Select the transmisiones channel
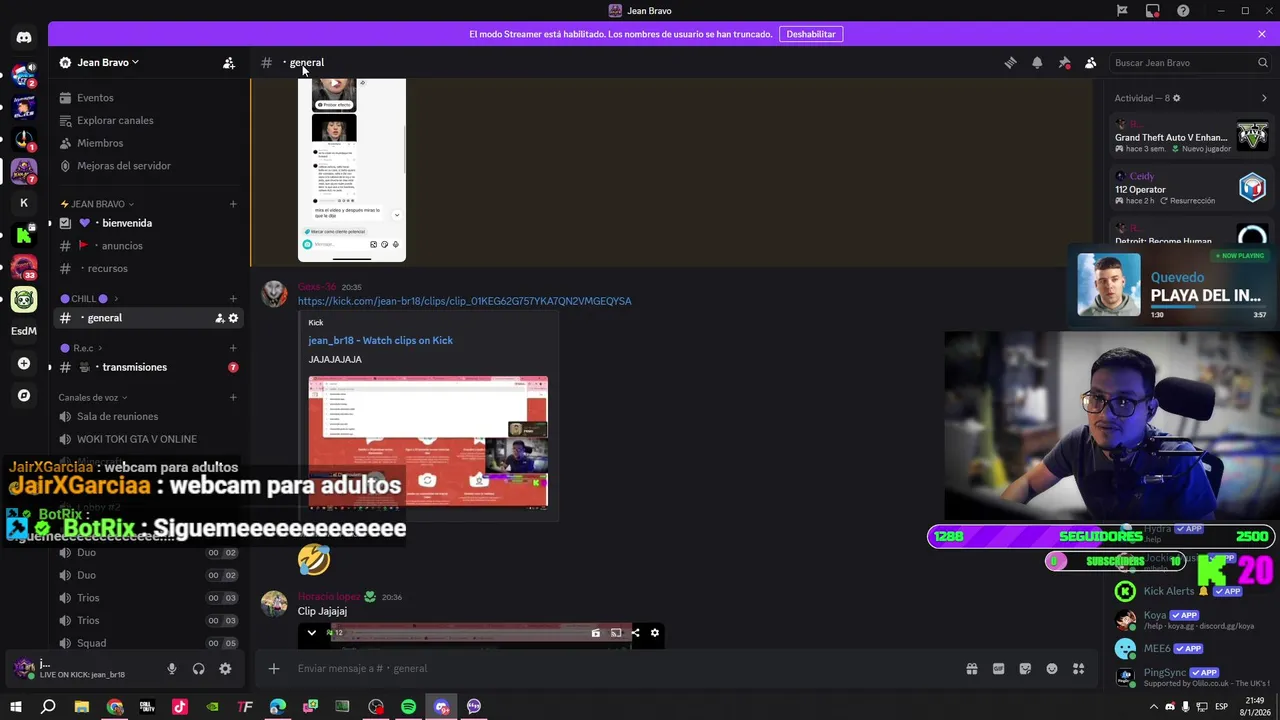The image size is (1280, 720). point(148,367)
